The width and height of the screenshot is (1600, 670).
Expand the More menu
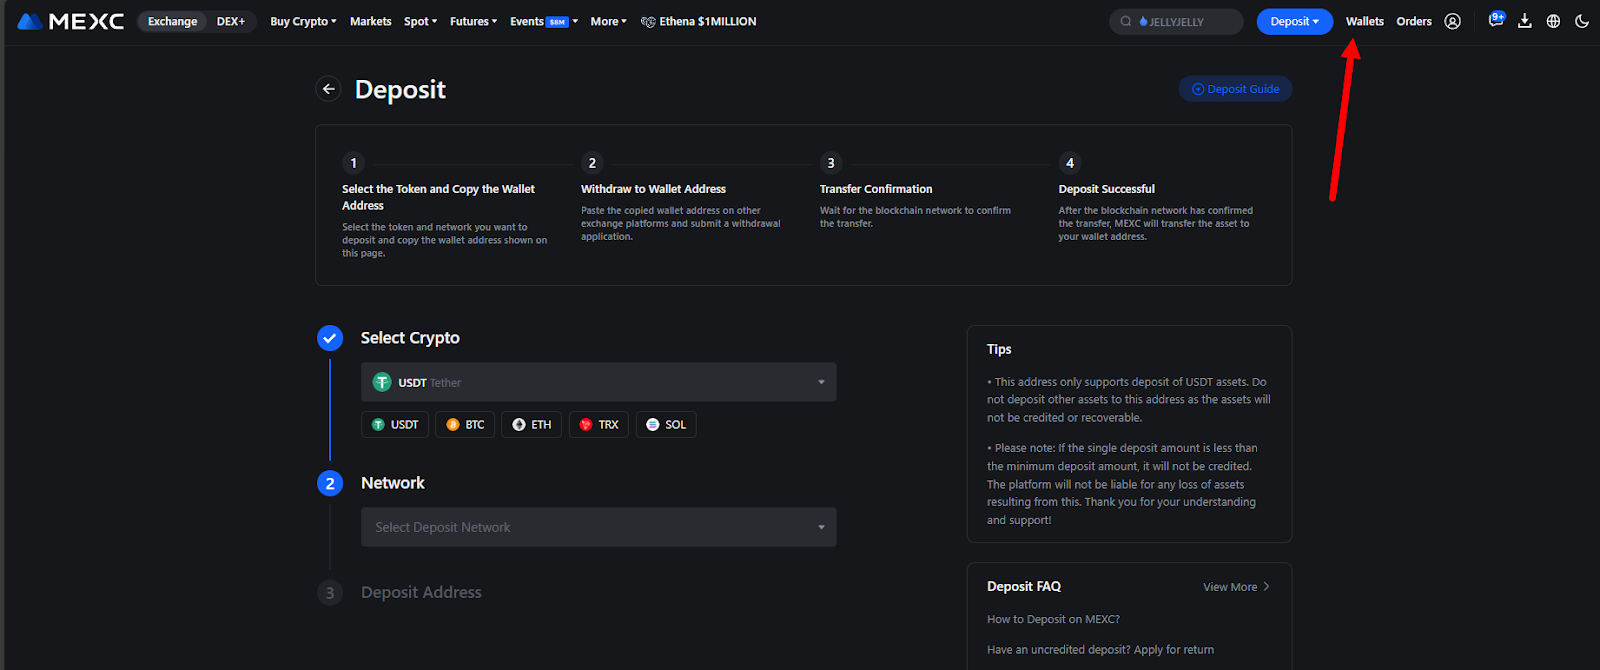click(608, 21)
